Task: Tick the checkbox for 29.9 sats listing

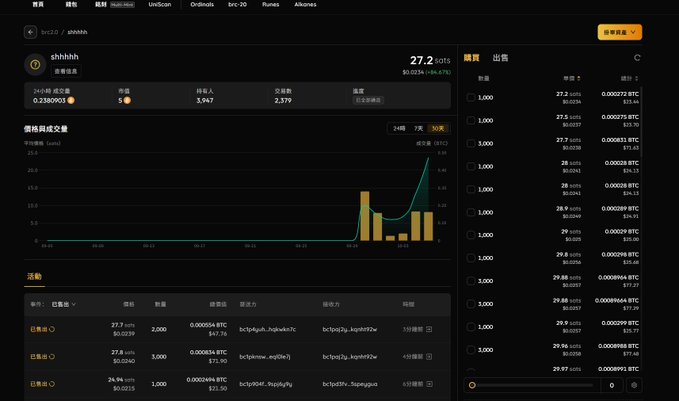Action: (471, 327)
